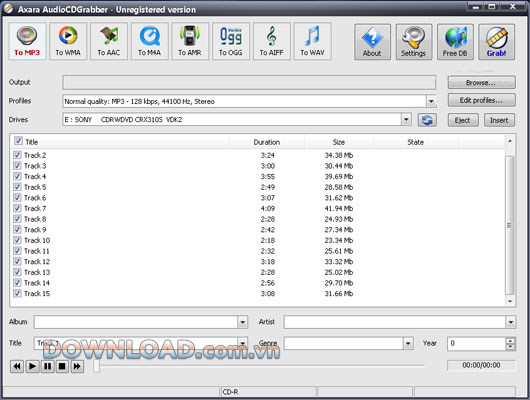Image resolution: width=530 pixels, height=400 pixels.
Task: Expand the Profiles dropdown arrow
Action: (x=431, y=101)
